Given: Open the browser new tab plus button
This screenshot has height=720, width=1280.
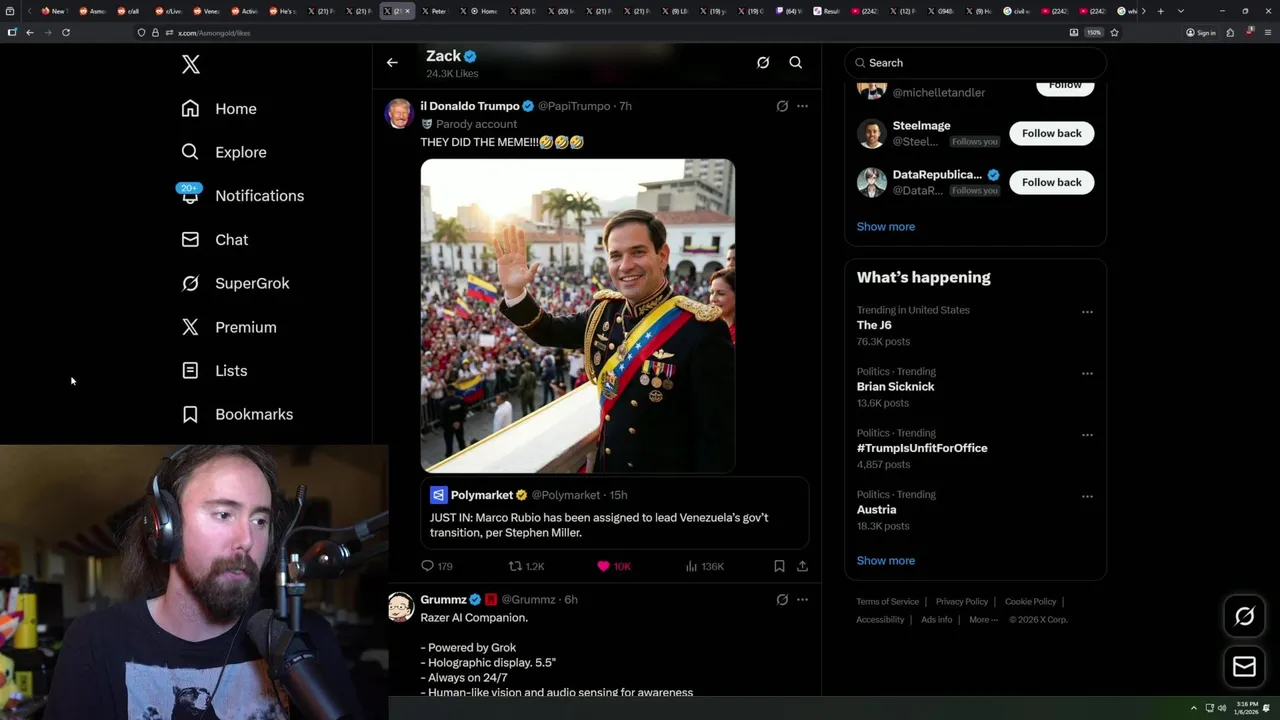Looking at the screenshot, I should (1160, 11).
